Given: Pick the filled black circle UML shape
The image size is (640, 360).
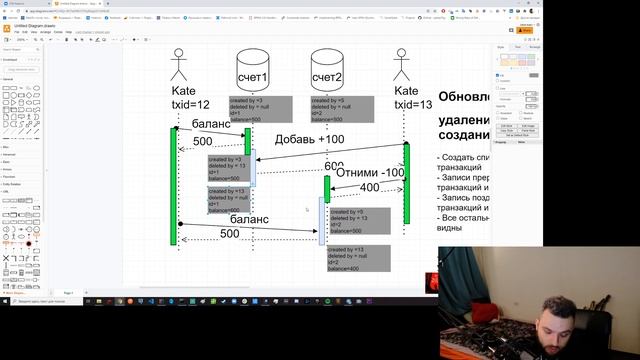Looking at the screenshot, I should point(29,243).
